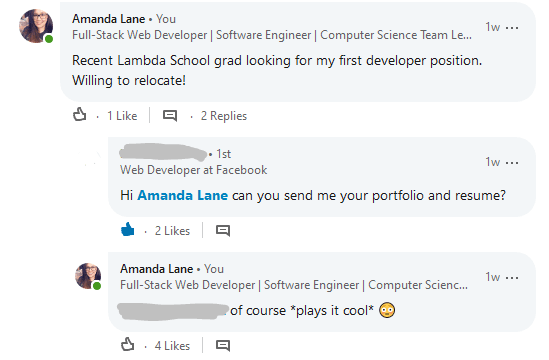This screenshot has width=549, height=360.
Task: Show the '2 Replies' thread
Action: (224, 116)
